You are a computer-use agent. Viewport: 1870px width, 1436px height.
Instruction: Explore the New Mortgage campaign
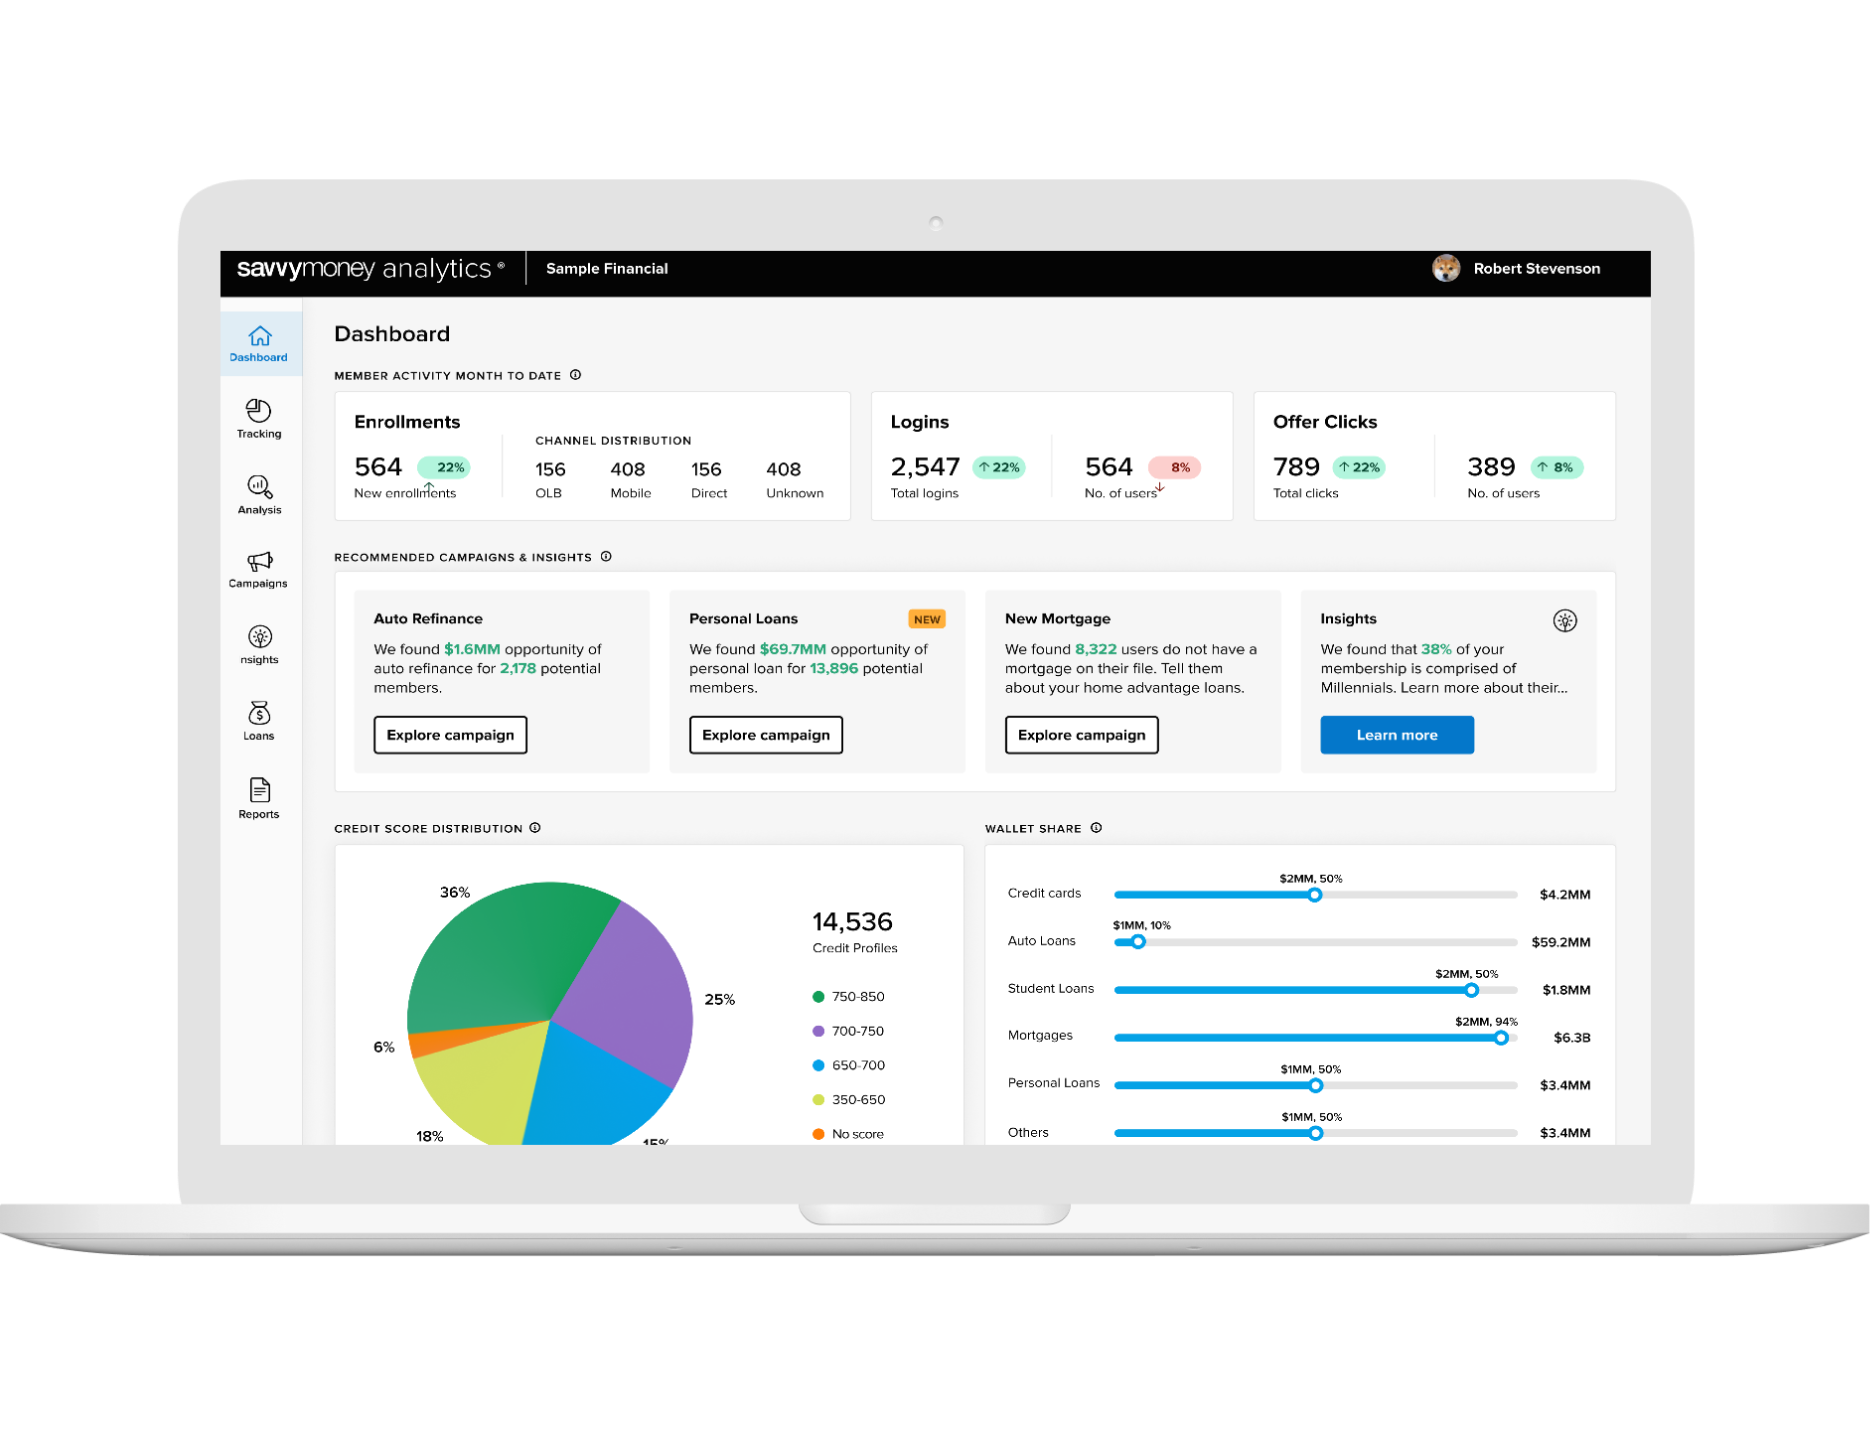point(1081,735)
